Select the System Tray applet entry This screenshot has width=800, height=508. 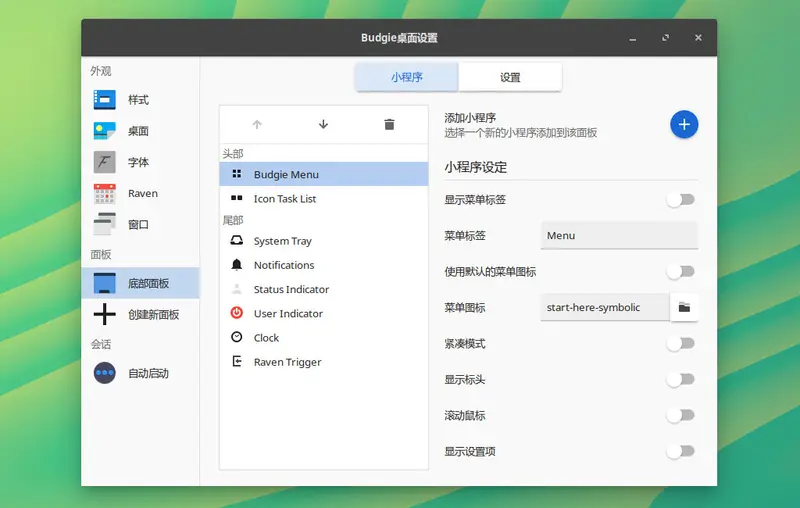click(283, 241)
